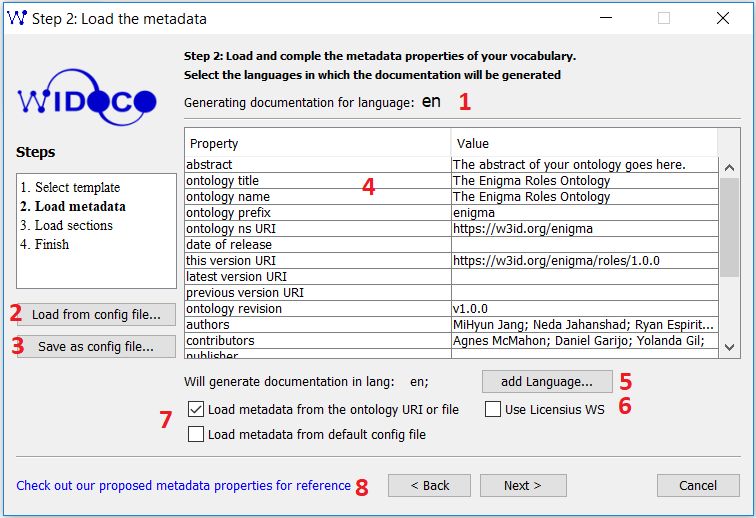756x518 pixels.
Task: Edit the ontology title value cell
Action: point(584,180)
